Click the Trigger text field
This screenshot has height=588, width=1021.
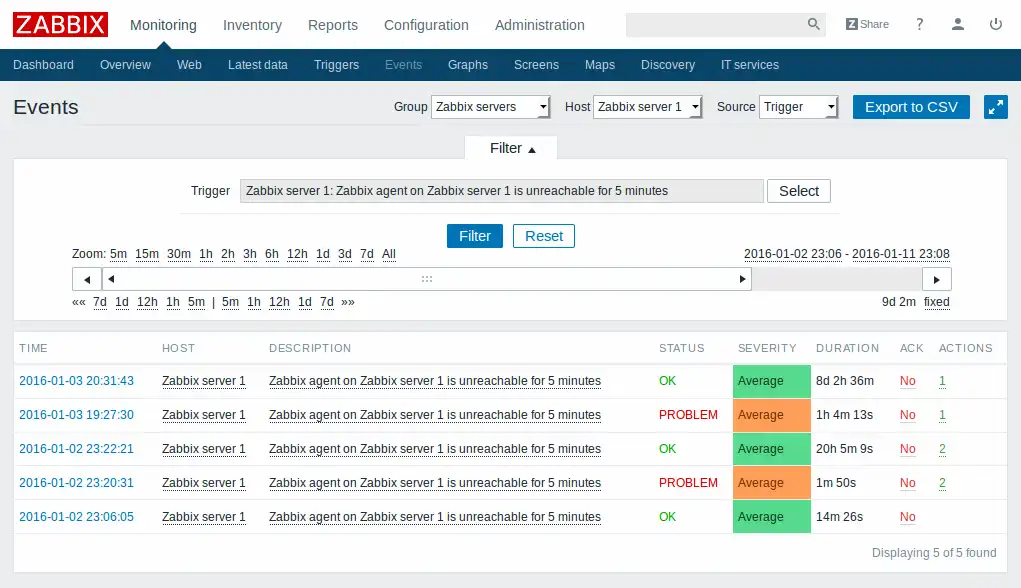[501, 191]
